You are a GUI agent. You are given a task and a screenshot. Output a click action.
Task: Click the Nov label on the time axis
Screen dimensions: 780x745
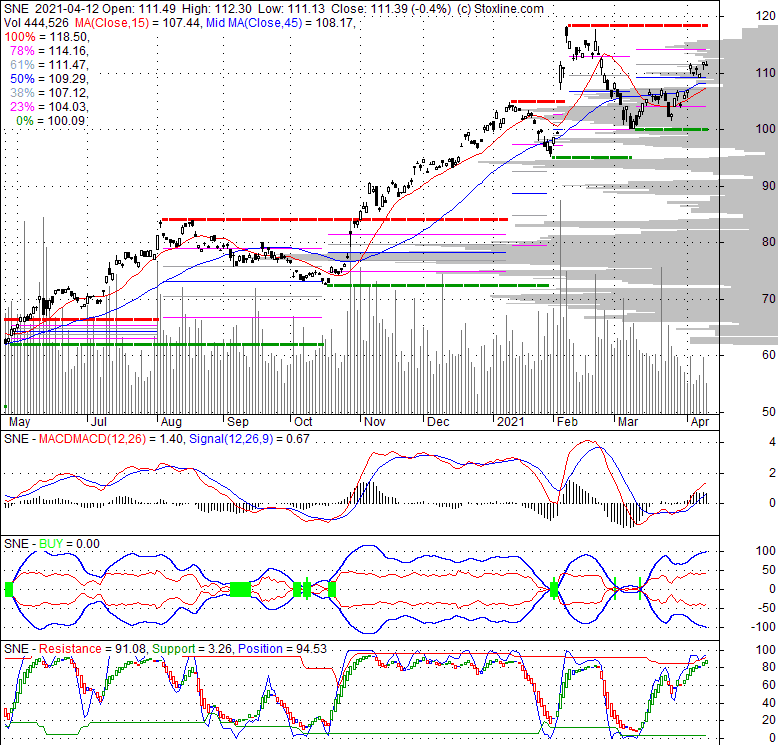click(x=375, y=422)
